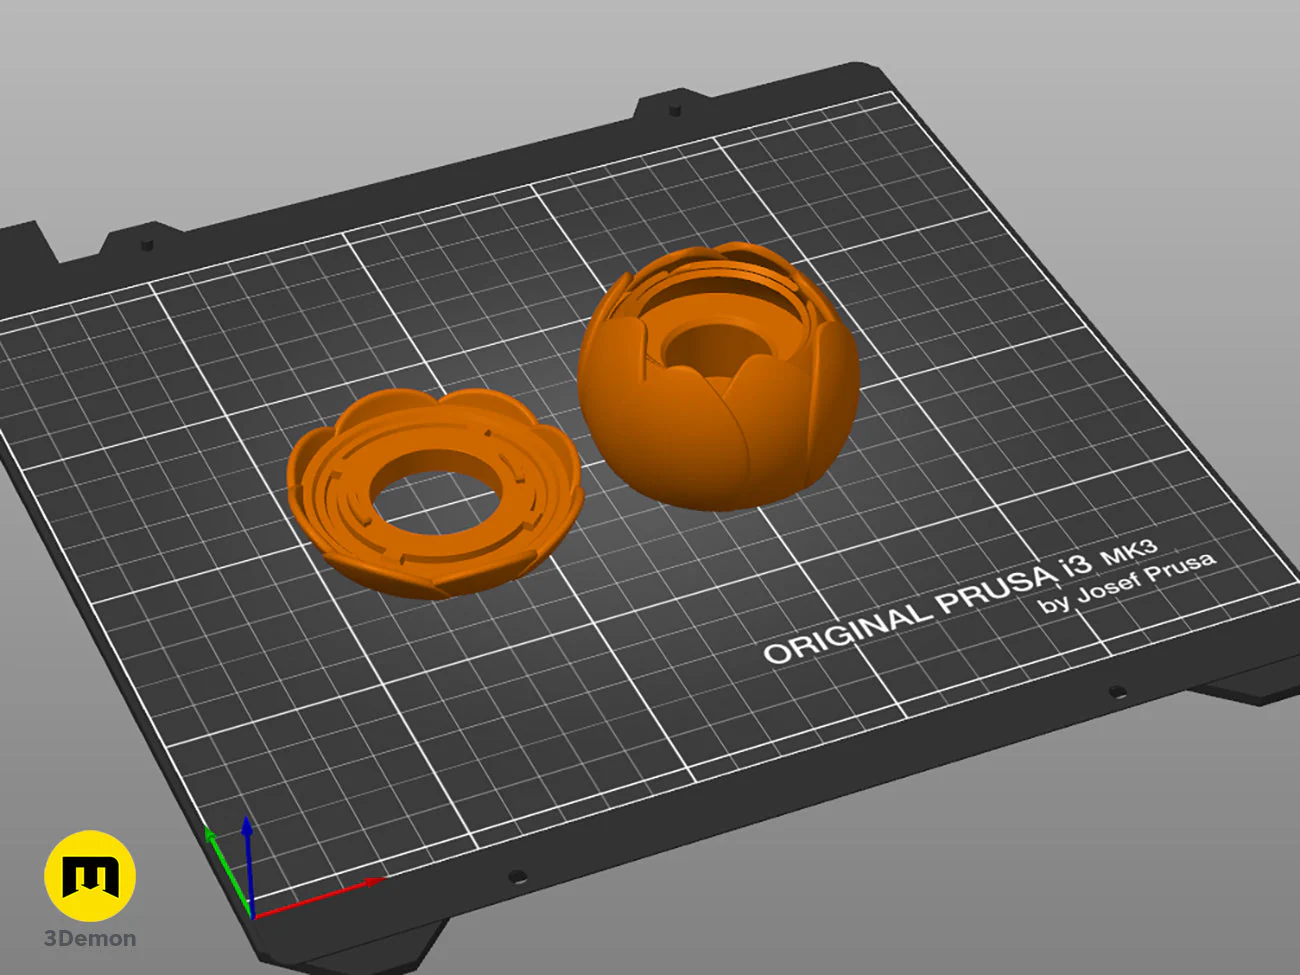Click the screw hole on bed's right edge
The image size is (1300, 975).
[1117, 691]
